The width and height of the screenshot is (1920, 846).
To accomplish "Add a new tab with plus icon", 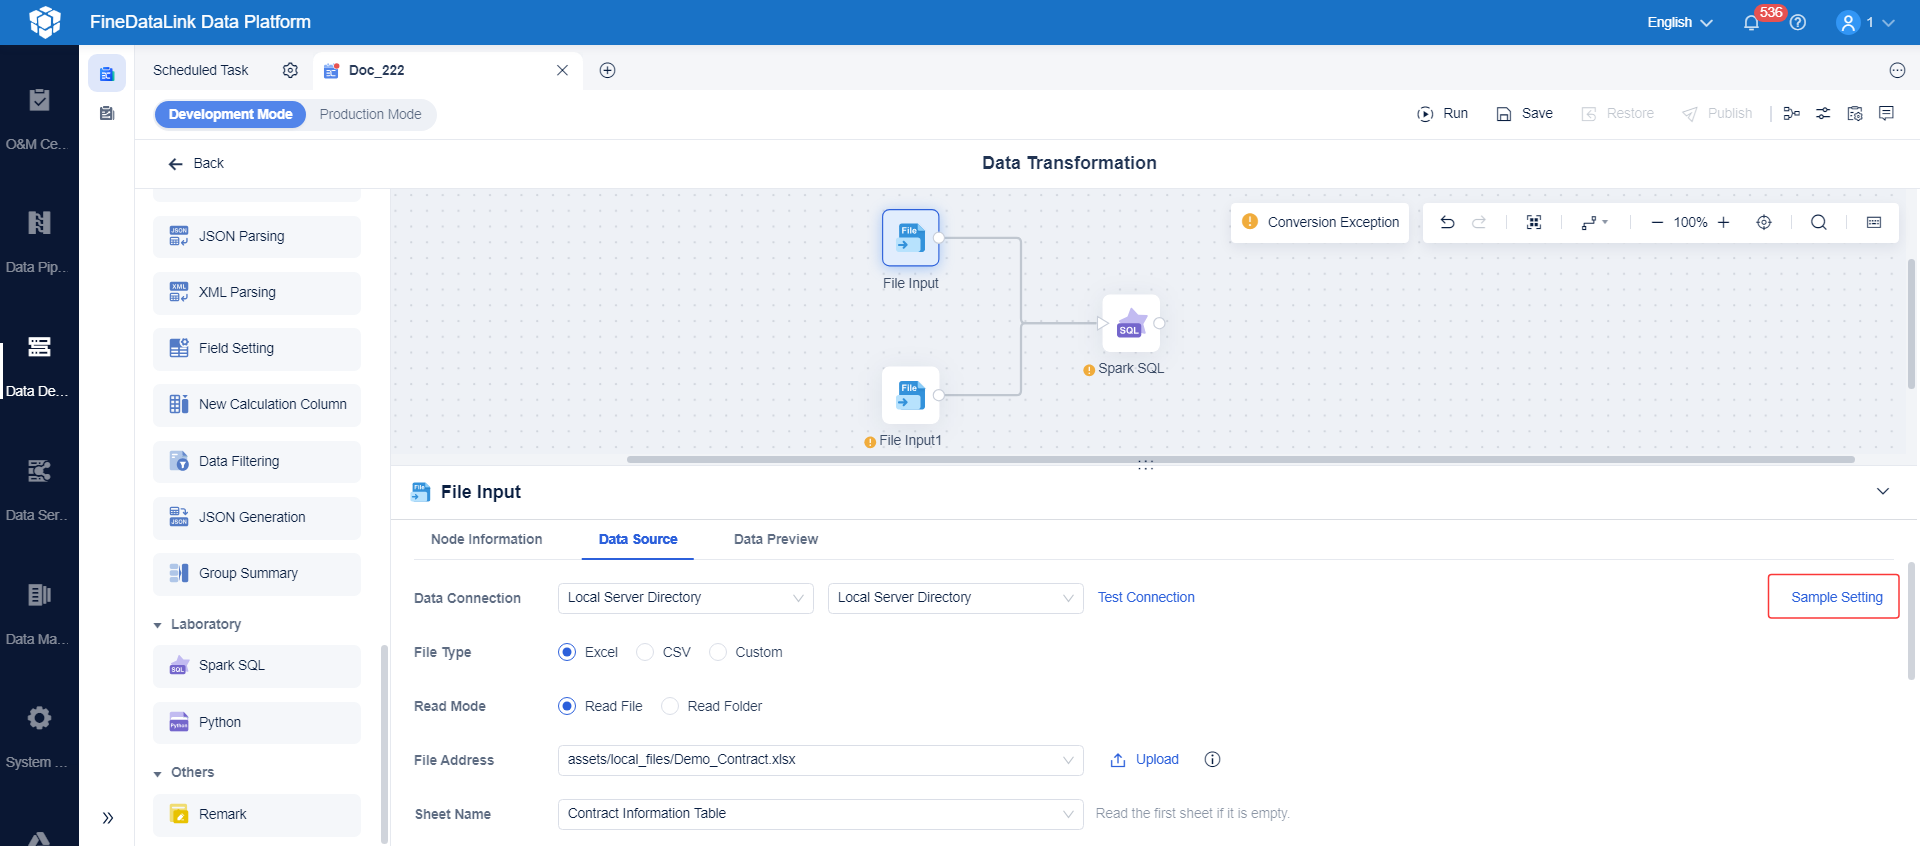I will coord(607,70).
